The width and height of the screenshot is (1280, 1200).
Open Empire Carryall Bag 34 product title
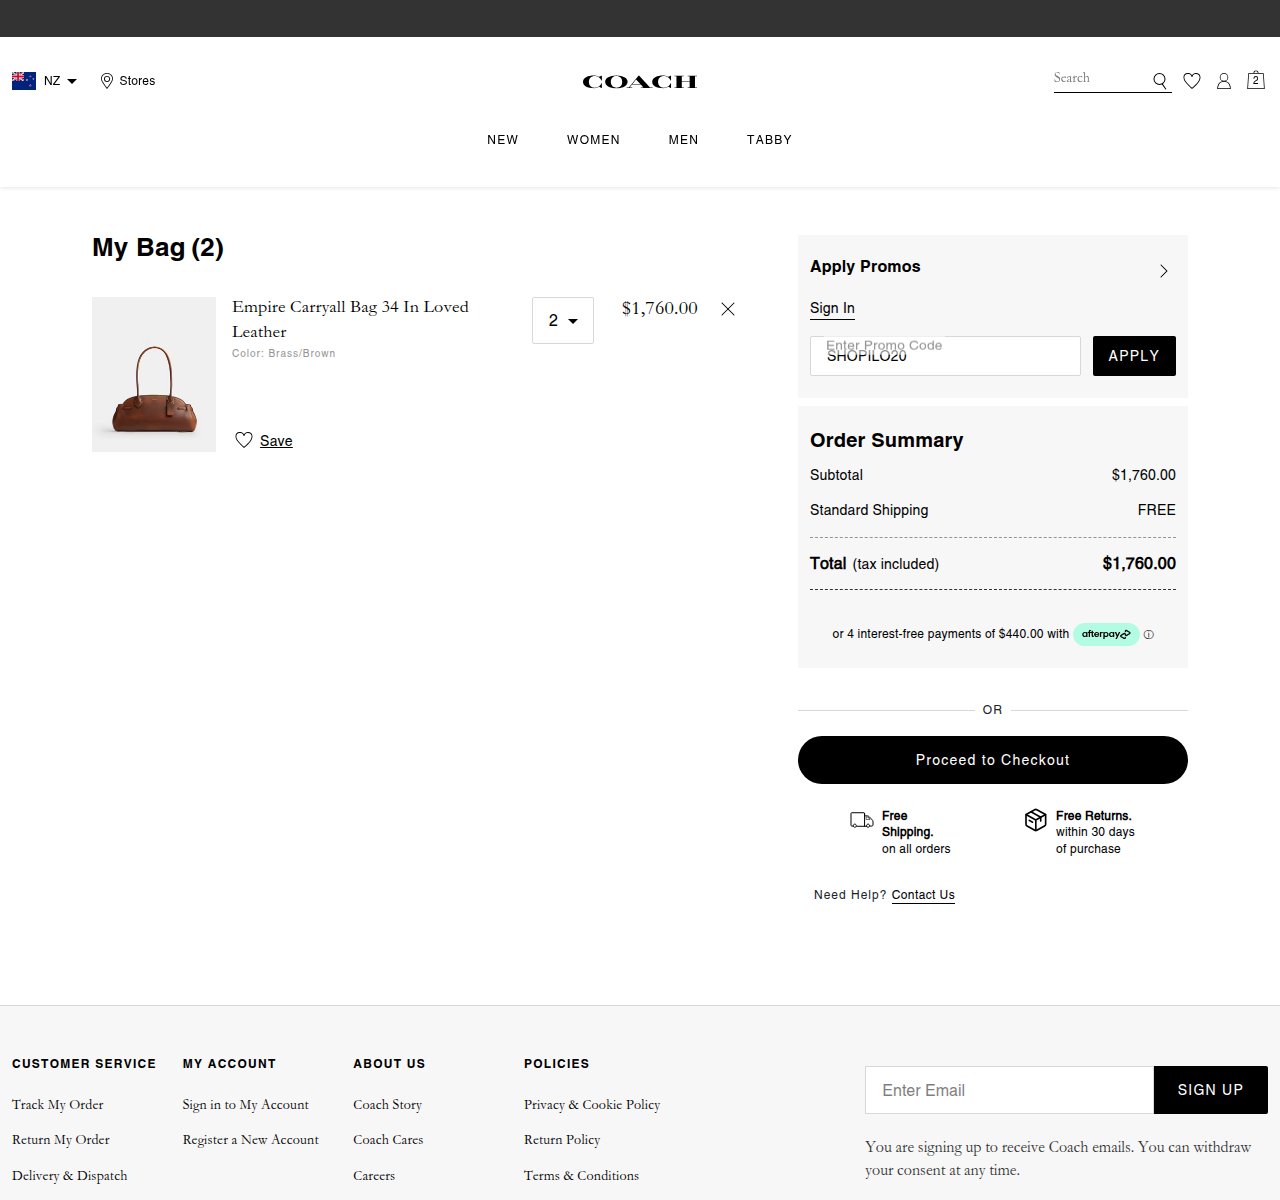[350, 319]
